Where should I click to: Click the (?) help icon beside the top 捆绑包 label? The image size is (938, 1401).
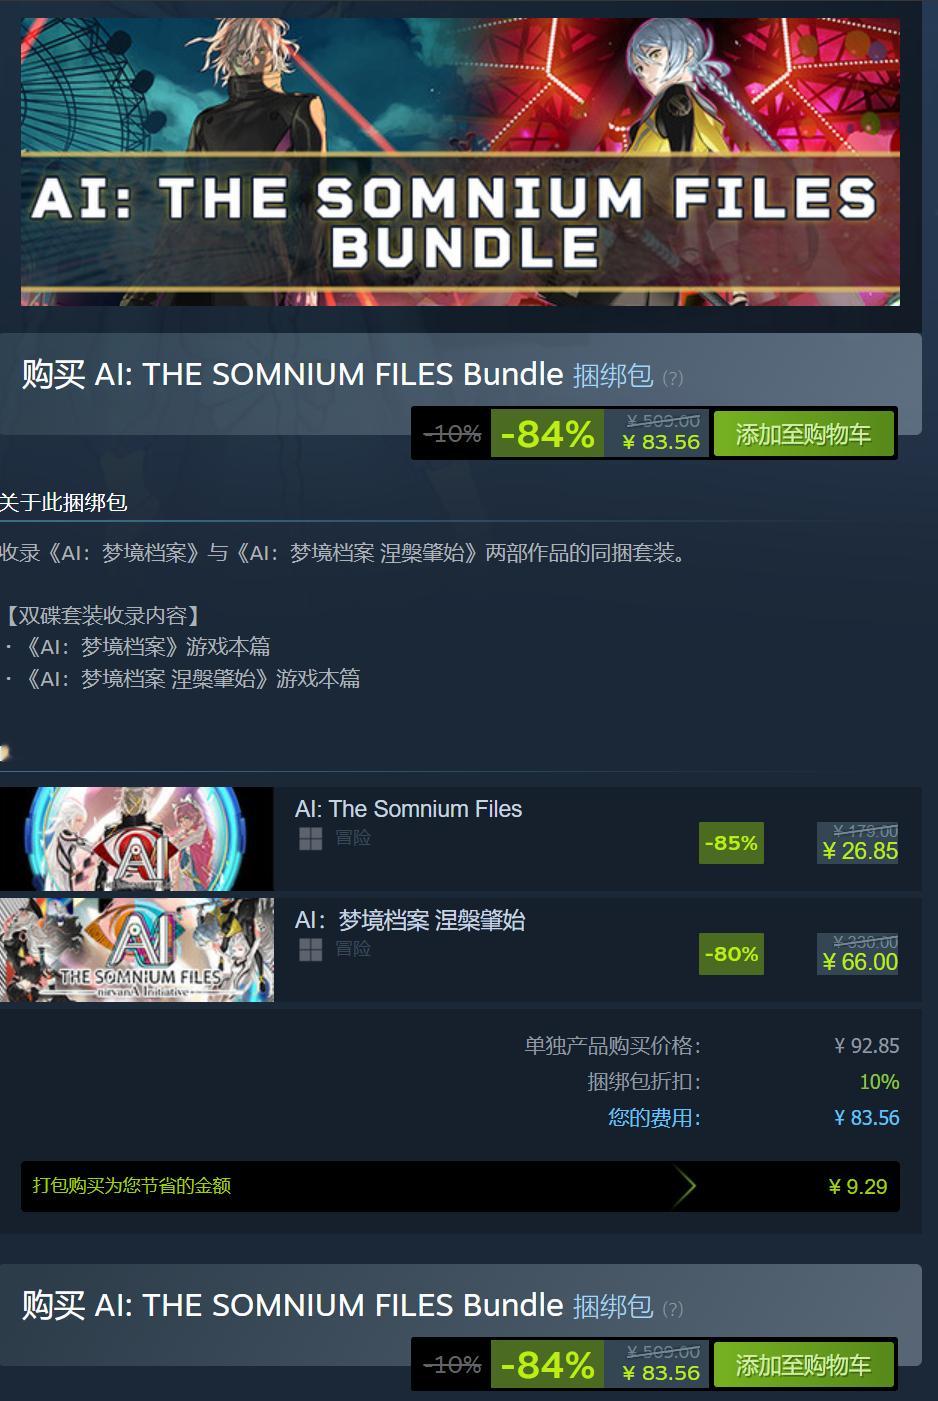click(673, 378)
